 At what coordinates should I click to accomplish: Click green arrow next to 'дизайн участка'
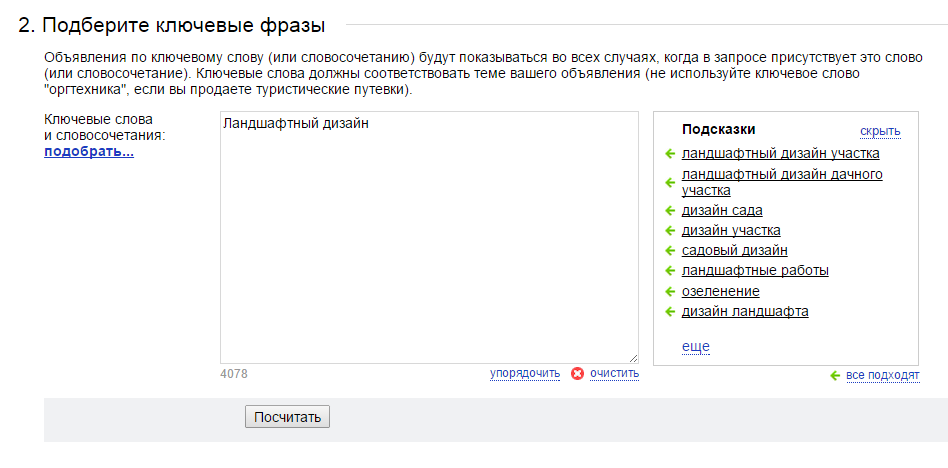pyautogui.click(x=669, y=231)
